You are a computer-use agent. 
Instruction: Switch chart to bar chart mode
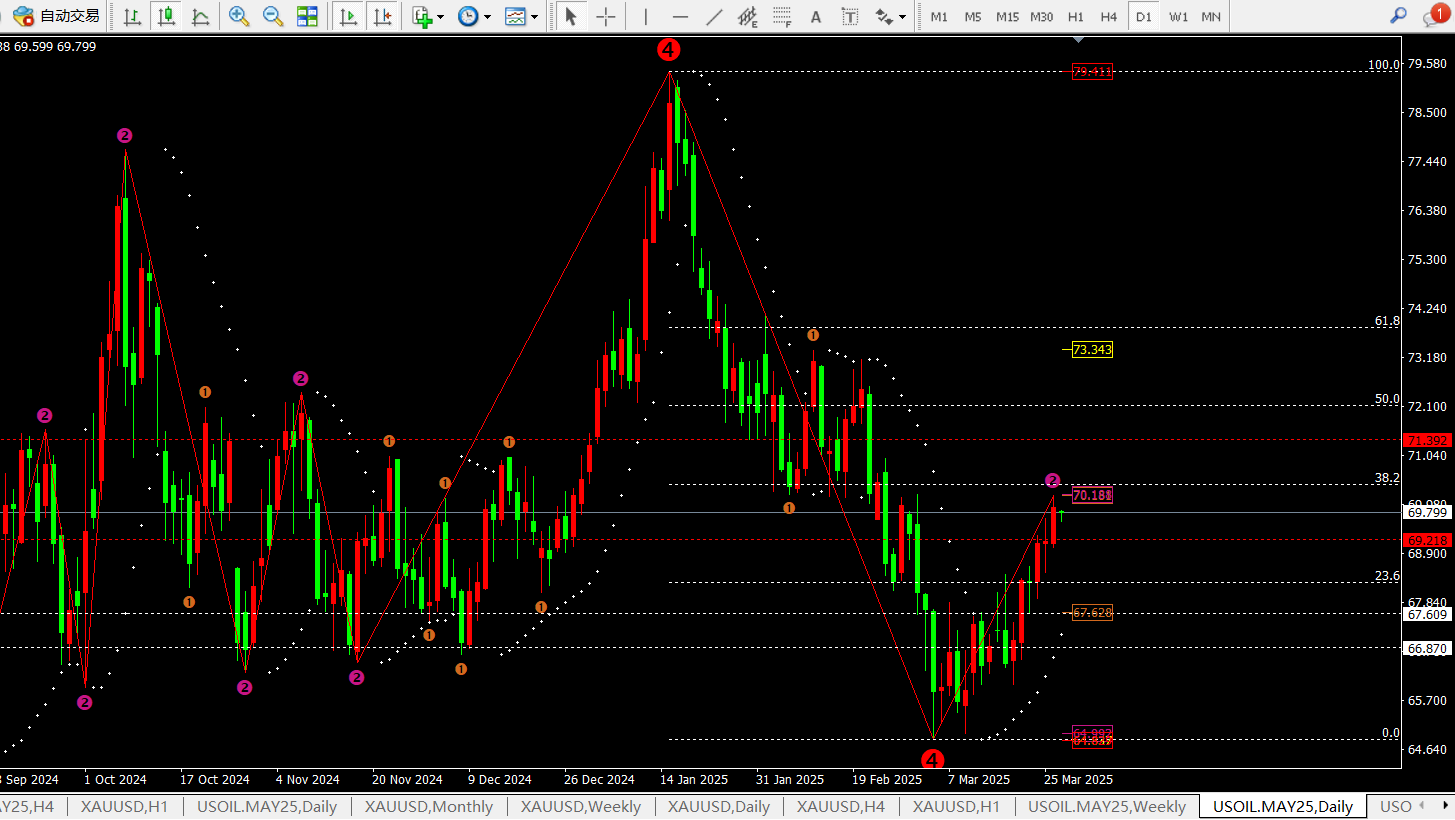point(131,16)
